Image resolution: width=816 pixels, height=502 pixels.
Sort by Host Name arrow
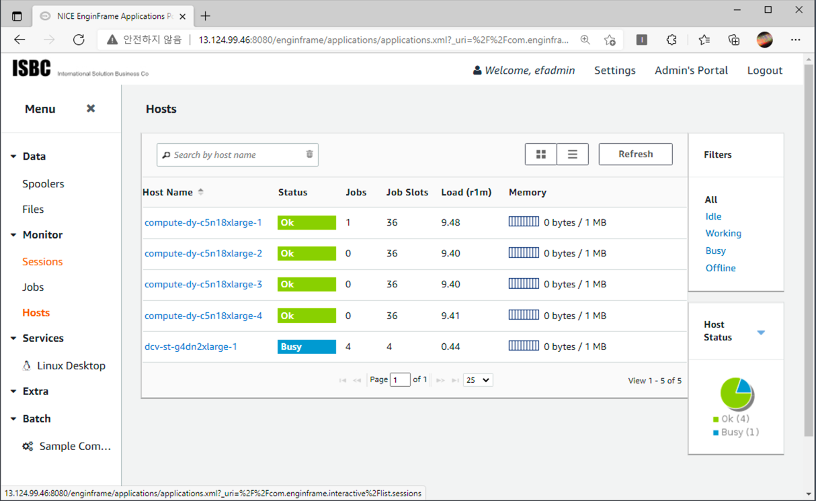(201, 192)
